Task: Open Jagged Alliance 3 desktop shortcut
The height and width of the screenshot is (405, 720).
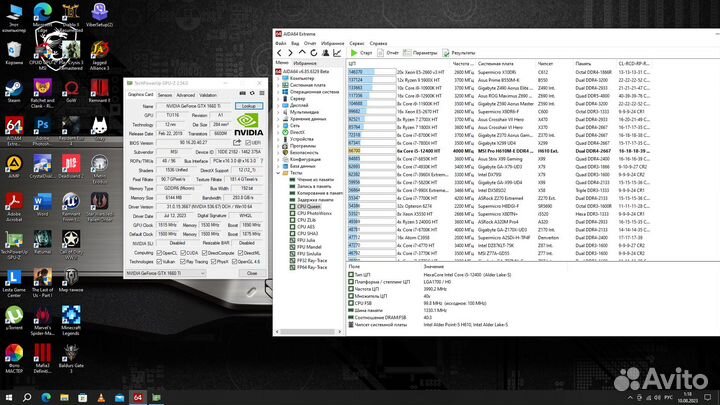Action: click(99, 55)
